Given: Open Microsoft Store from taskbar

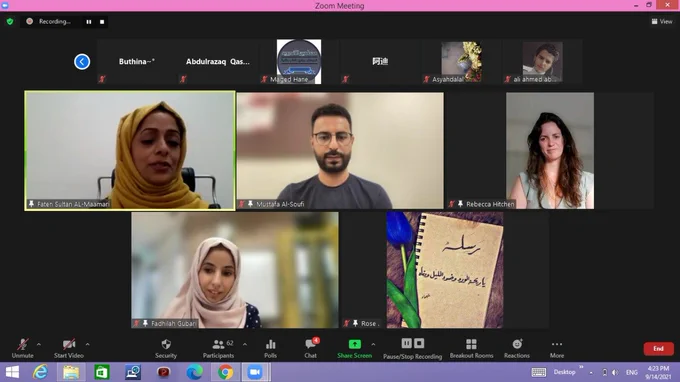Looking at the screenshot, I should 102,372.
